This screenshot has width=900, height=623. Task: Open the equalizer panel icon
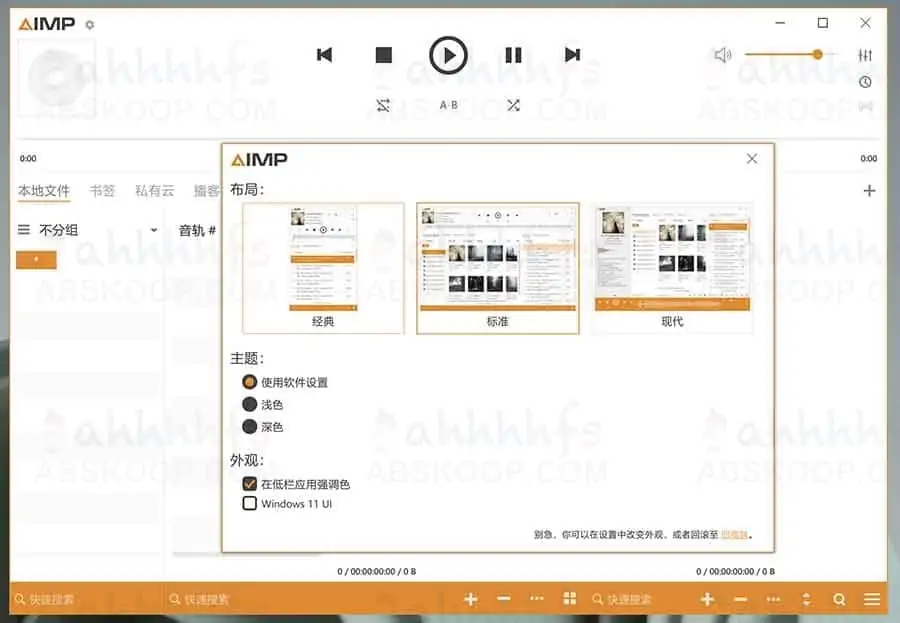[x=865, y=55]
